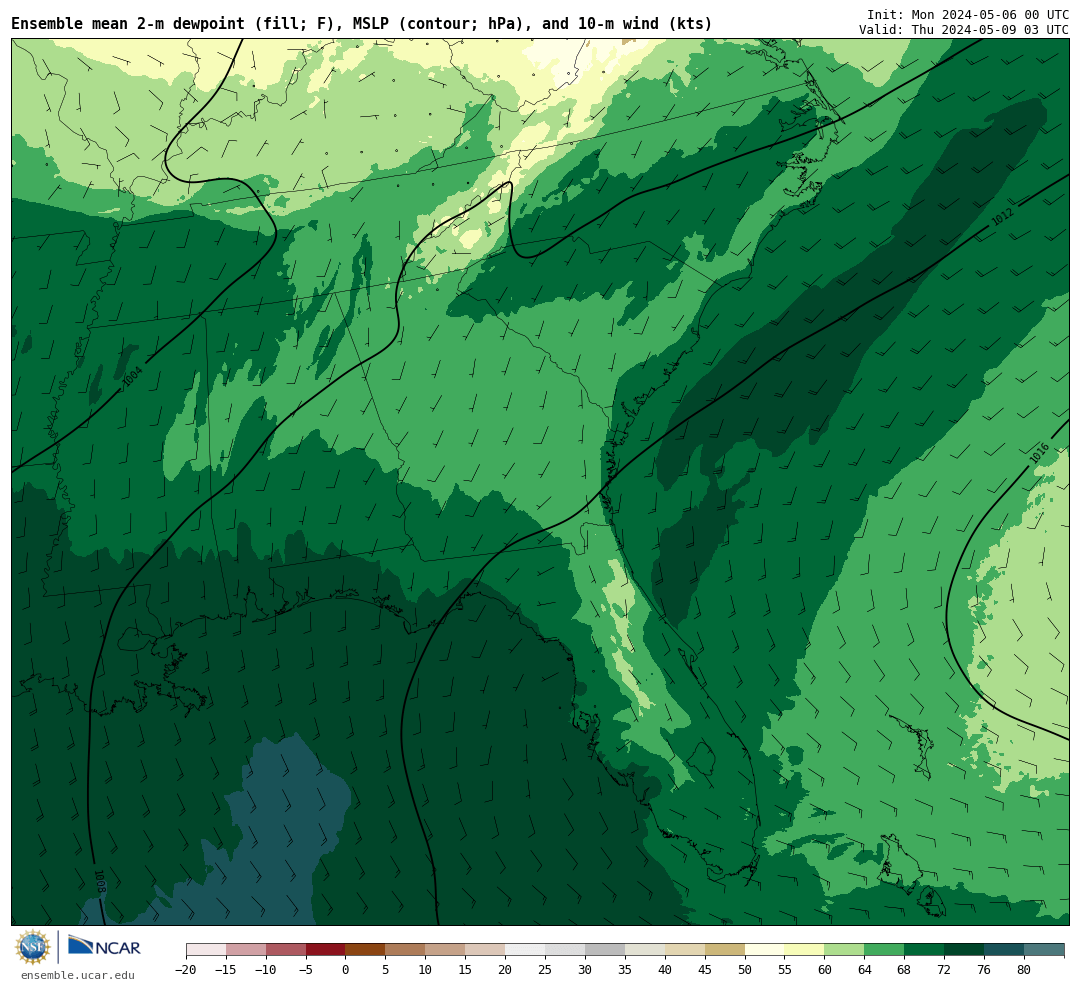The height and width of the screenshot is (988, 1080).
Task: Pick the tan 45 to 50 colorbar swatch
Action: [725, 950]
